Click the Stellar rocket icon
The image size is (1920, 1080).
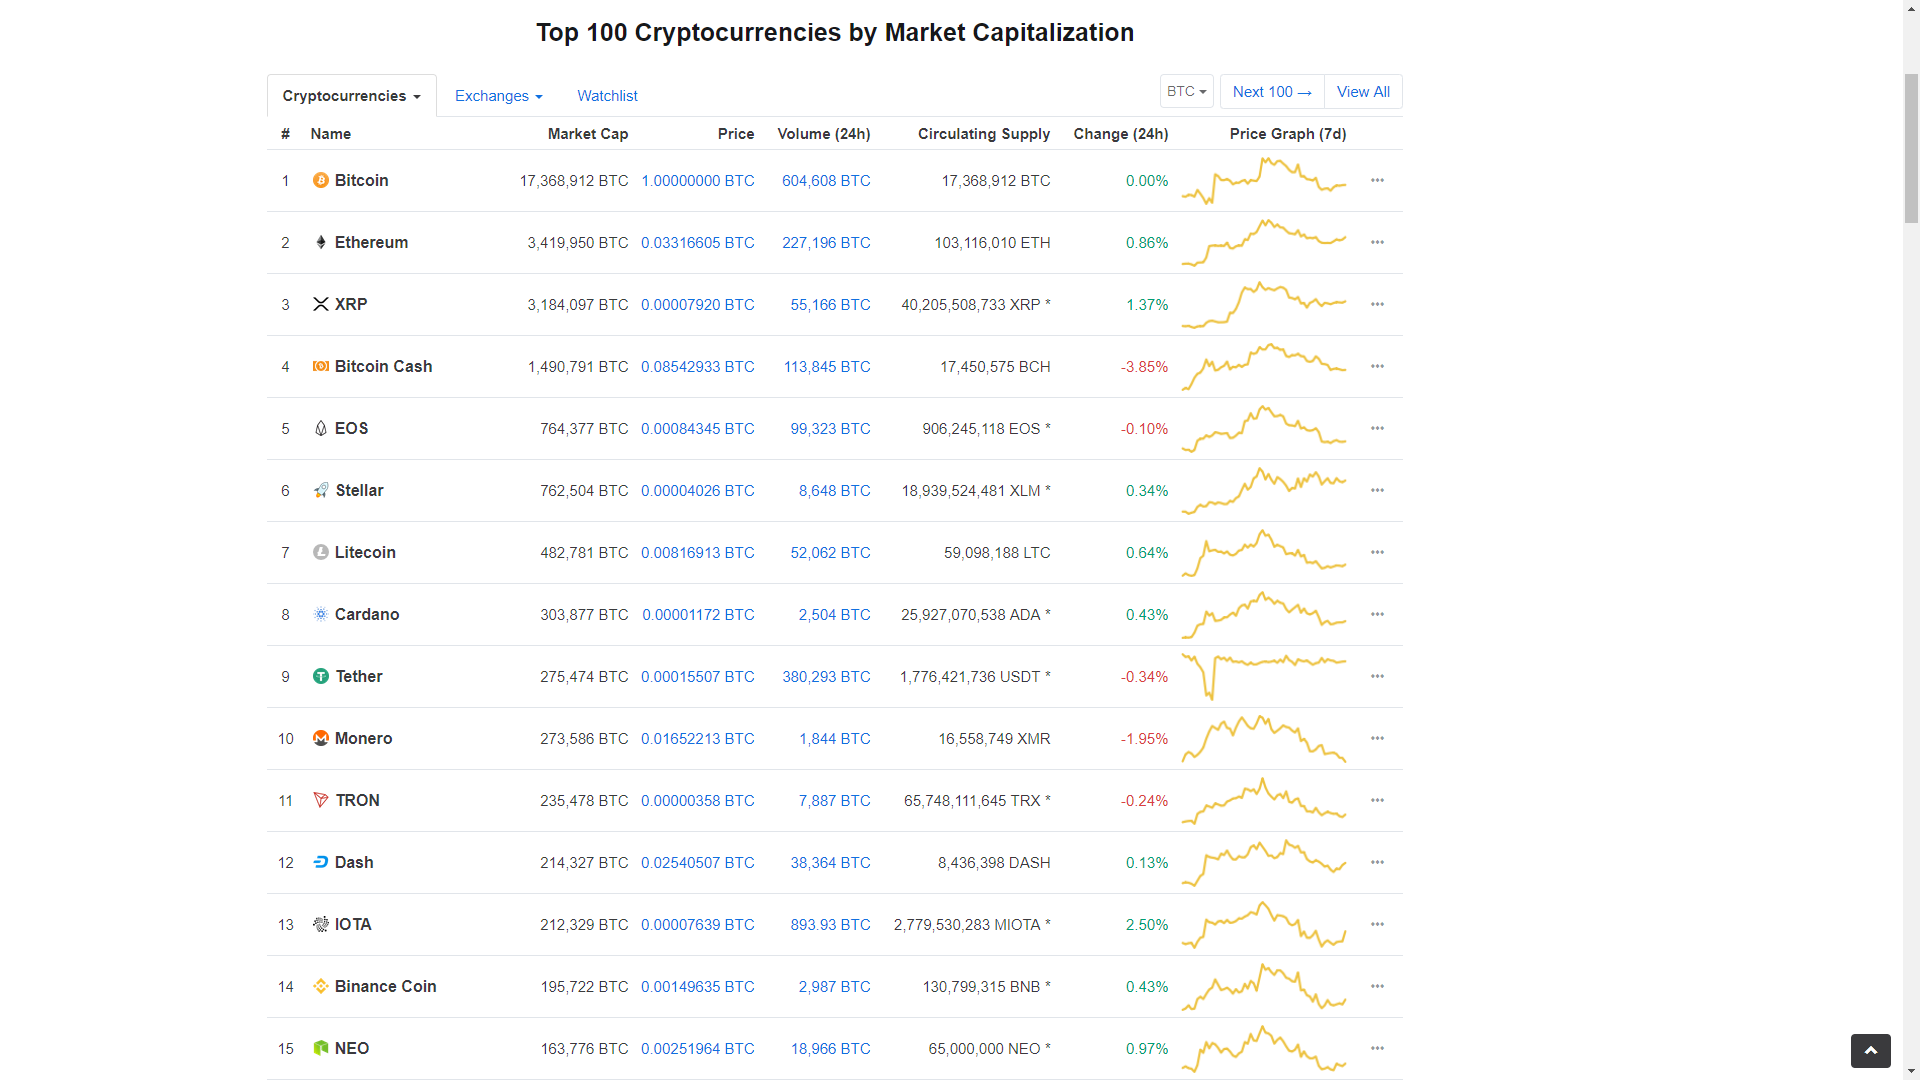pyautogui.click(x=320, y=490)
